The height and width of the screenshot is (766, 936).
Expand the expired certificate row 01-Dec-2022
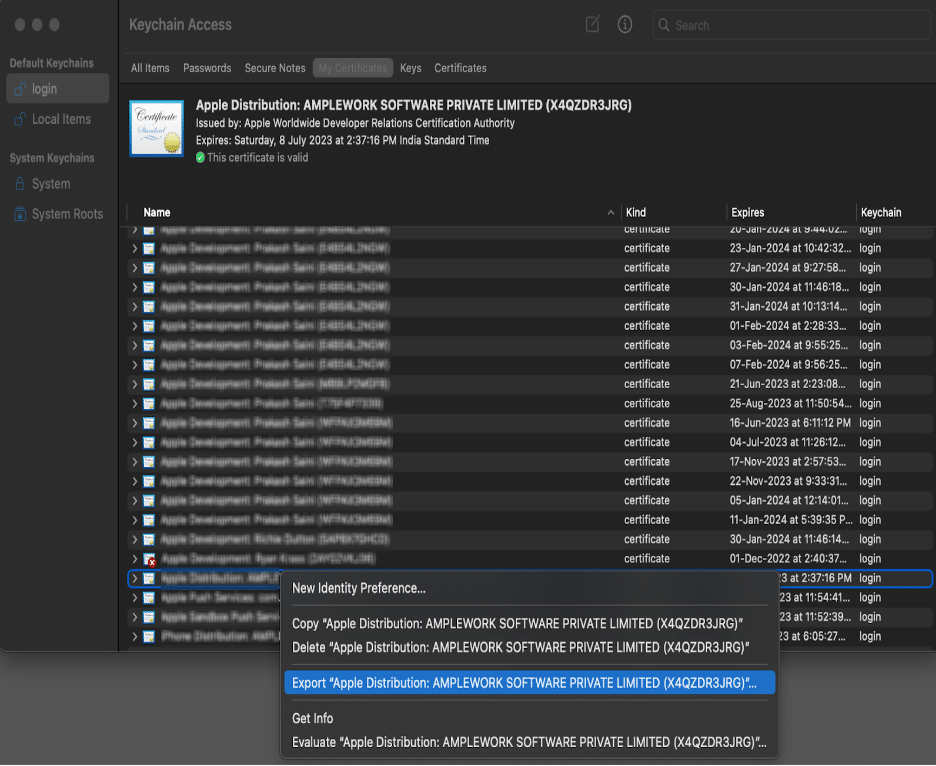[x=134, y=559]
